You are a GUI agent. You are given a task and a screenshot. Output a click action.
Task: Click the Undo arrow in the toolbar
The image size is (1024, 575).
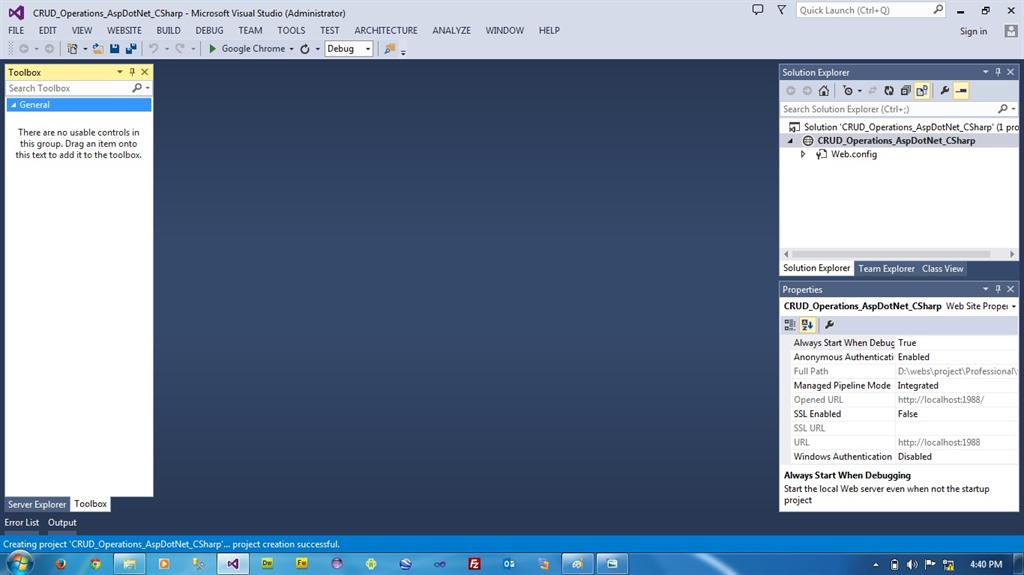[x=153, y=48]
